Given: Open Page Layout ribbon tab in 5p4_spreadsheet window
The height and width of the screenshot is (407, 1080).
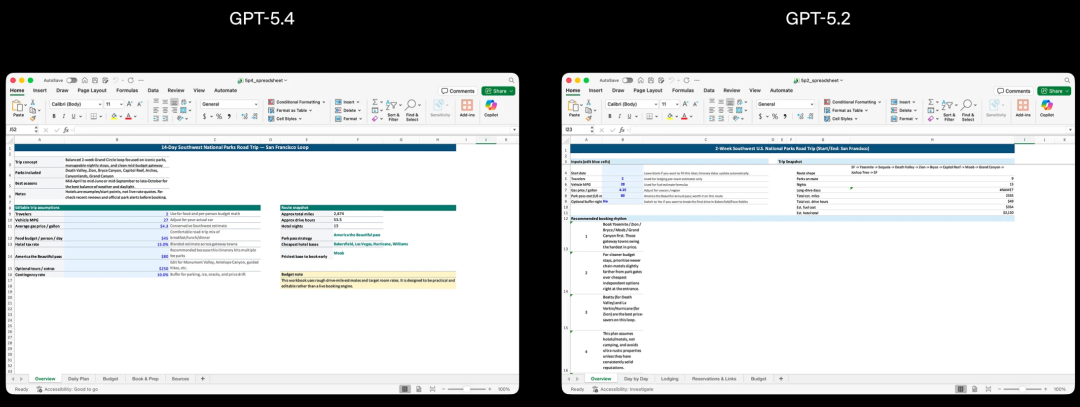Looking at the screenshot, I should pyautogui.click(x=92, y=90).
